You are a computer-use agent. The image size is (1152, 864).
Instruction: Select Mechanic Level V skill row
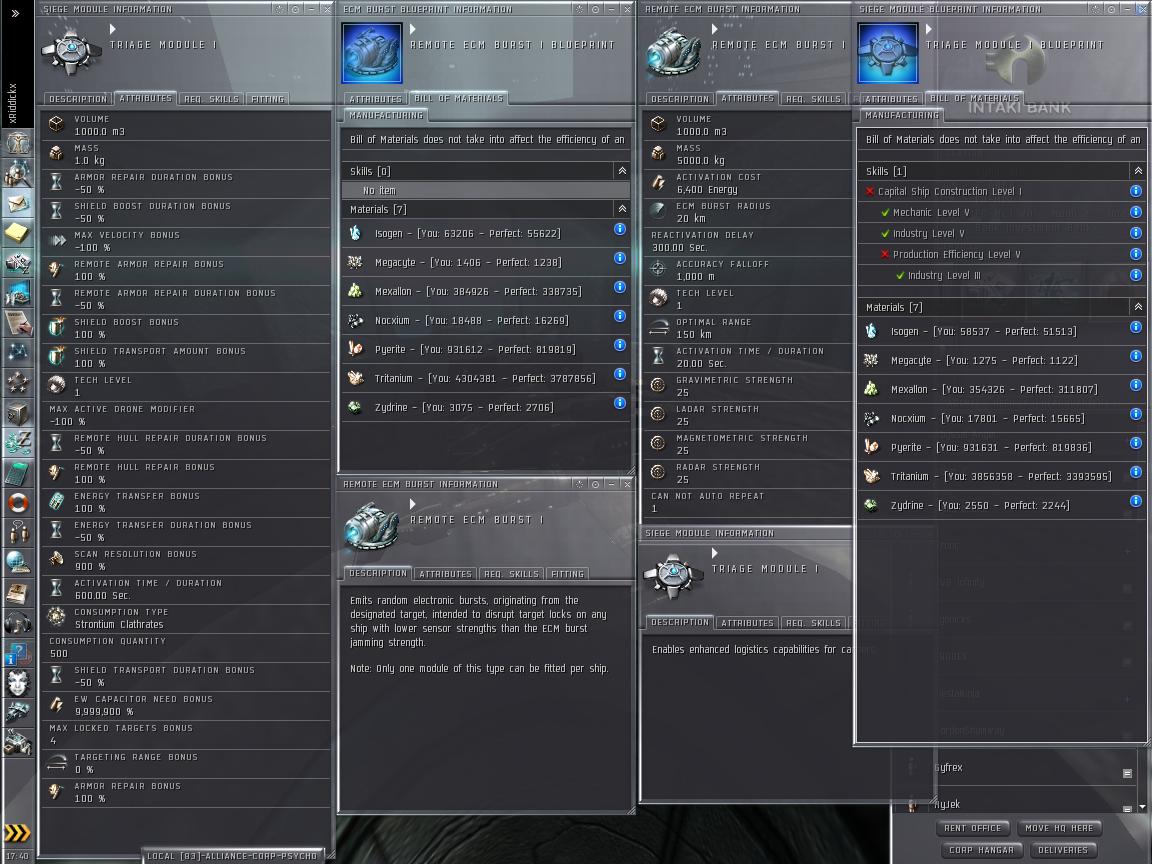(1002, 212)
